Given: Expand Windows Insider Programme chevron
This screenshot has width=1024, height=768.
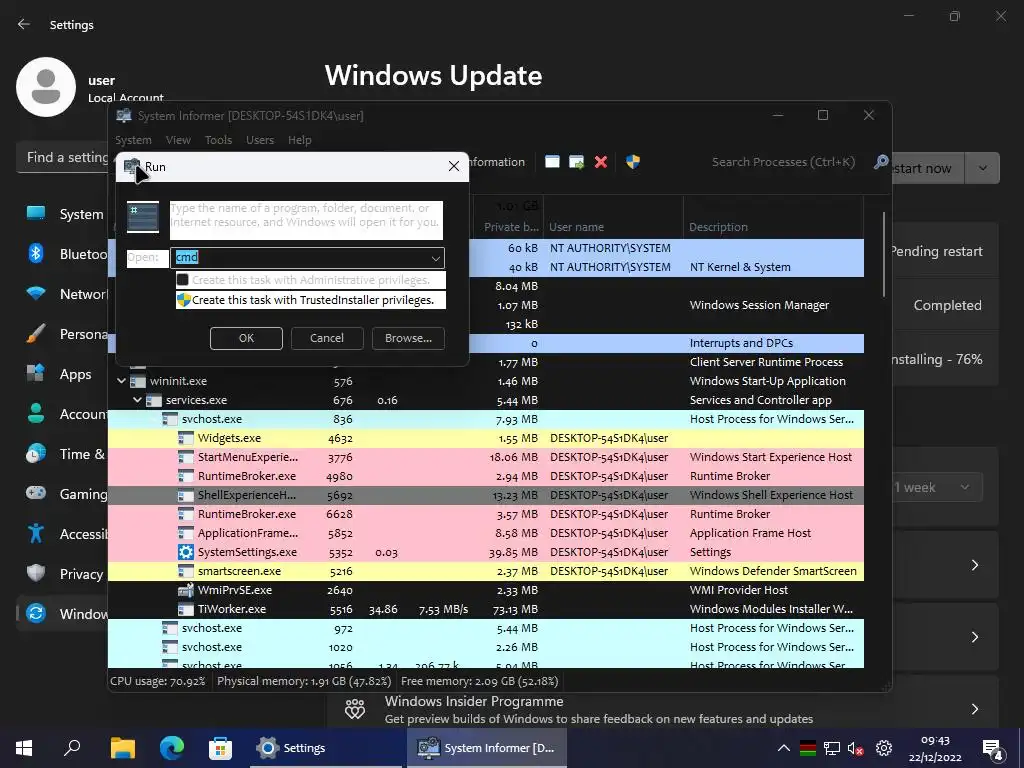Looking at the screenshot, I should [974, 709].
